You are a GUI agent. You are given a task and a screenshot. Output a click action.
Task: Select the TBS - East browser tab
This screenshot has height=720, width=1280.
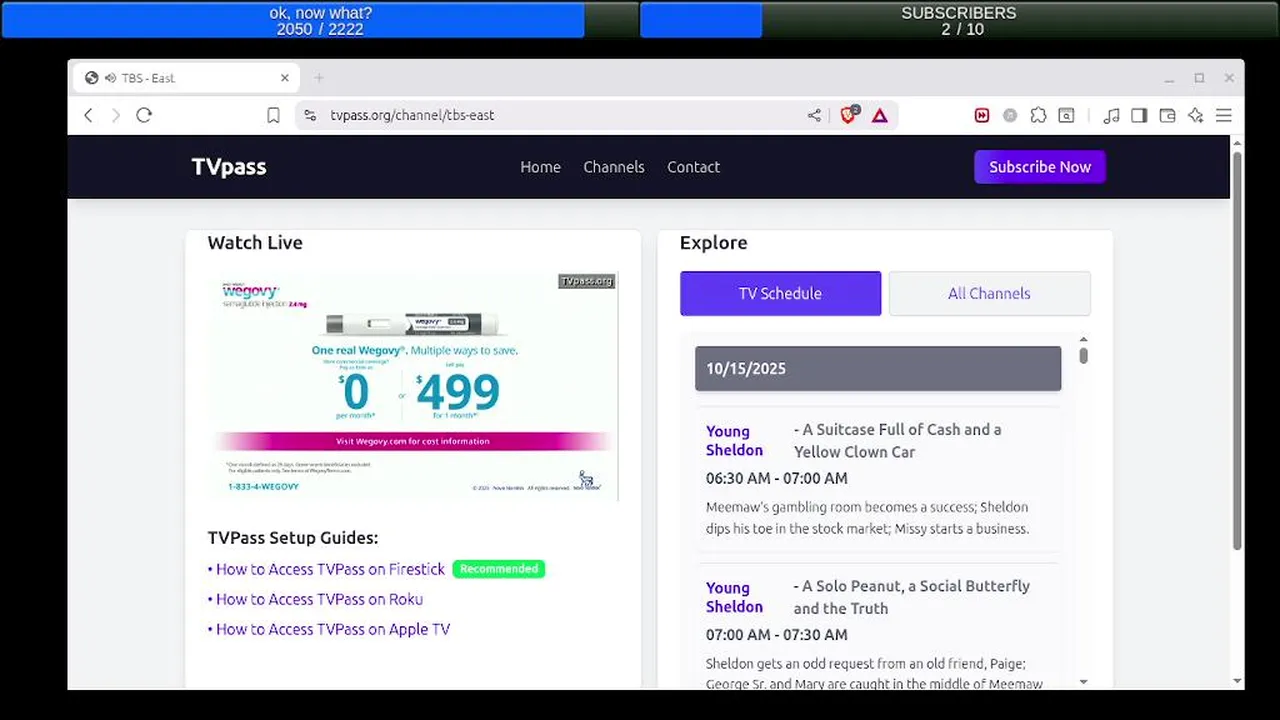(185, 78)
